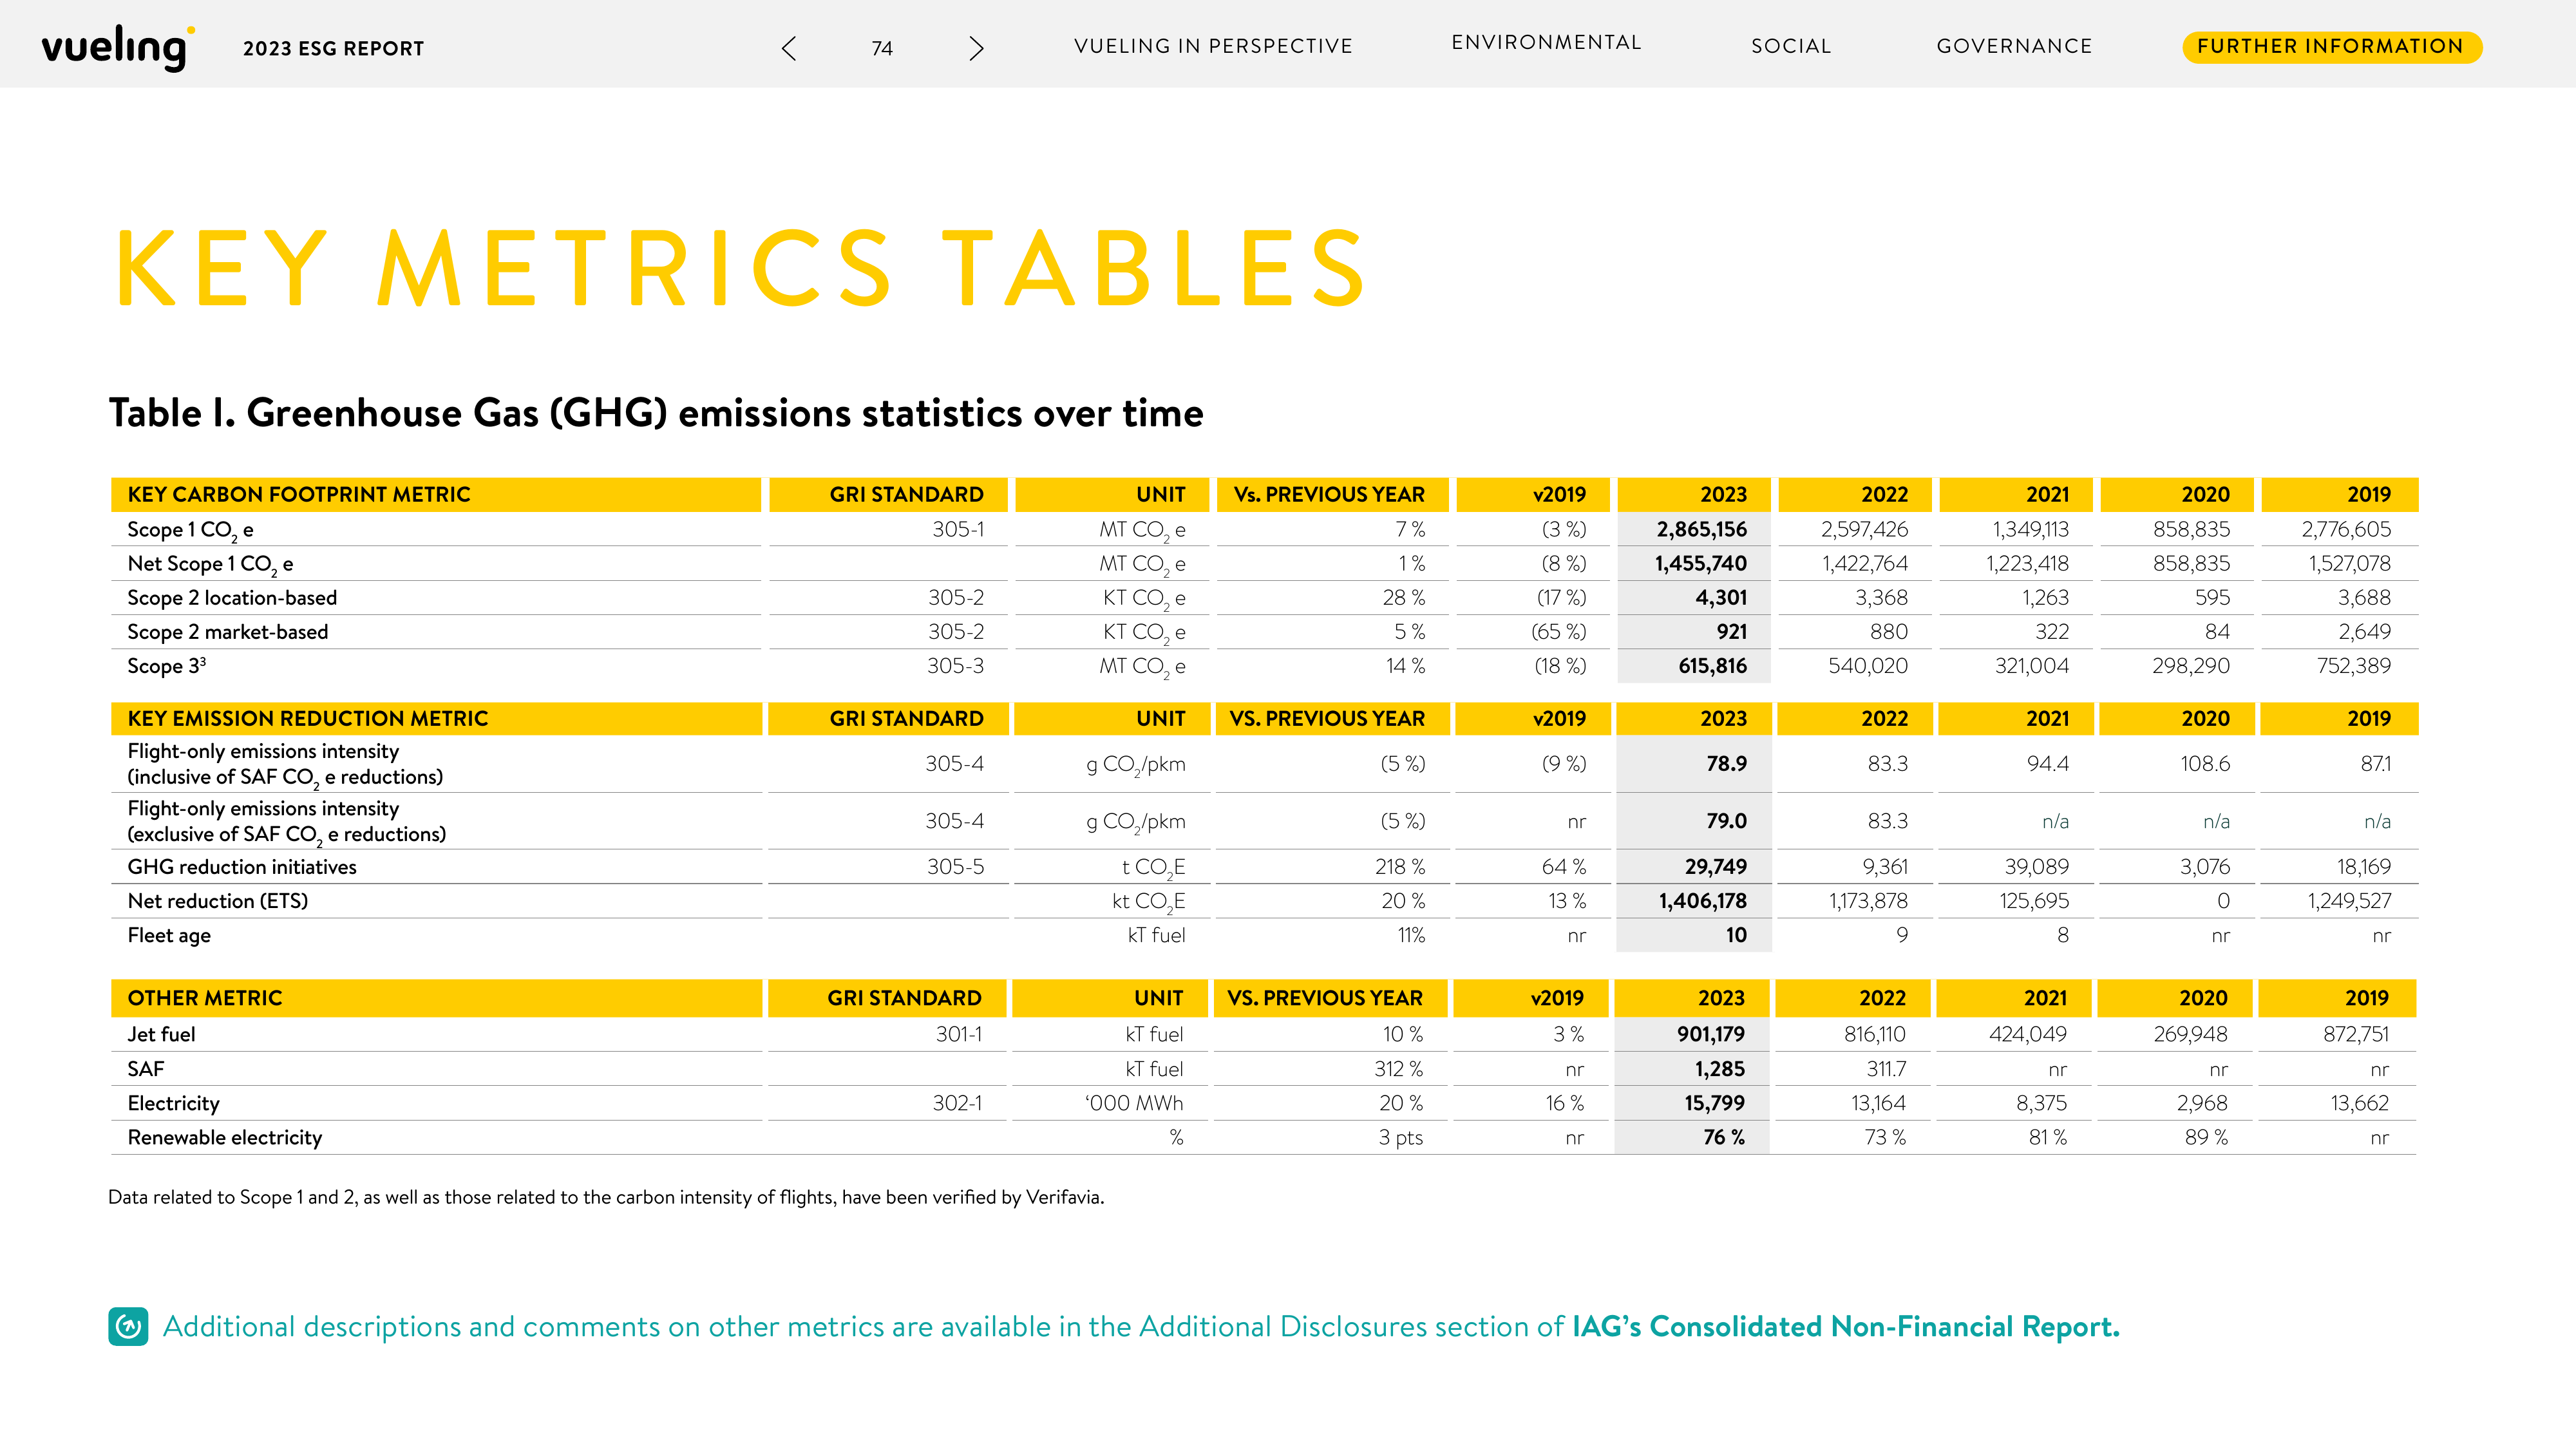
Task: Click Net reduction 2019 value 1,249,527
Action: pyautogui.click(x=2349, y=901)
